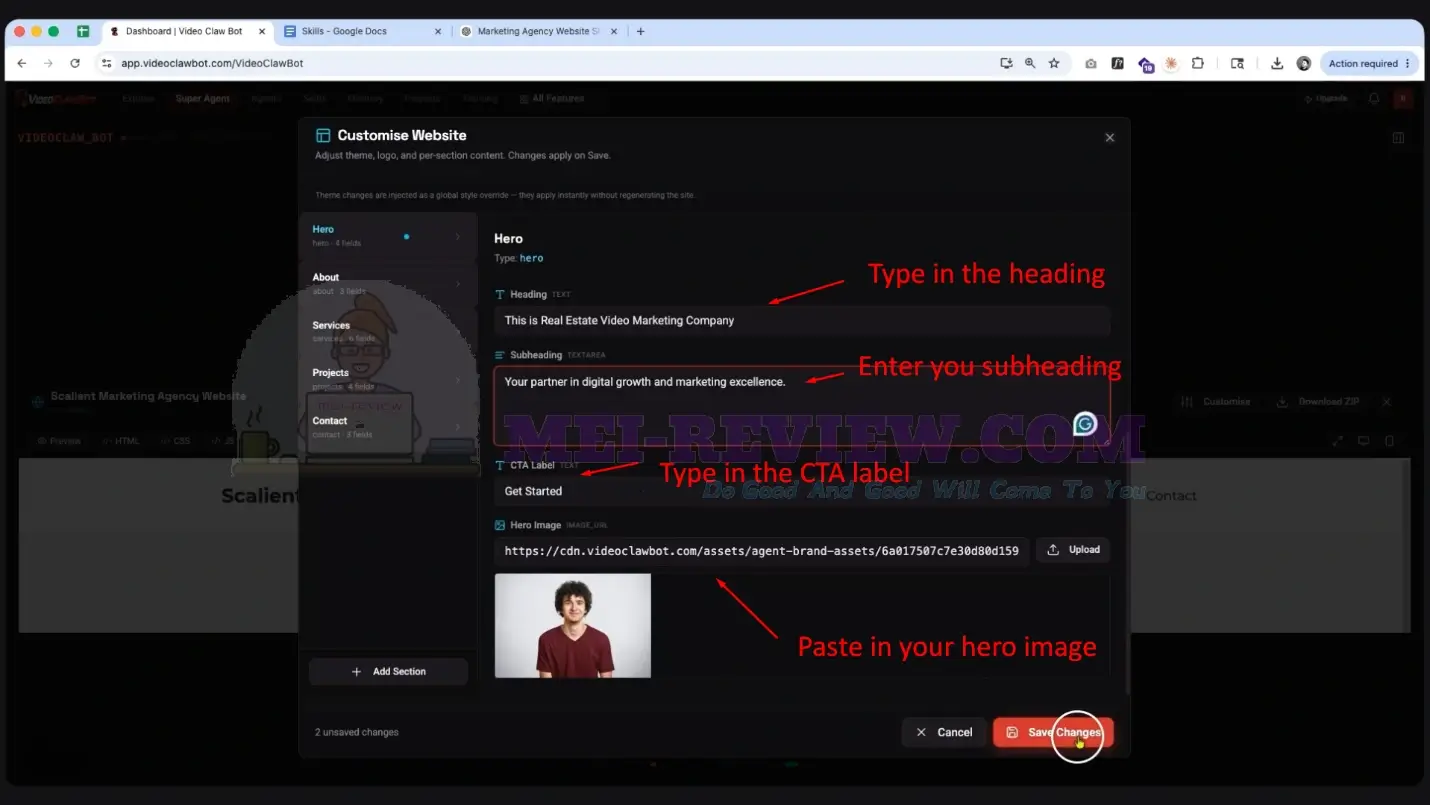Click the address bar URL
The height and width of the screenshot is (805, 1430).
212,63
